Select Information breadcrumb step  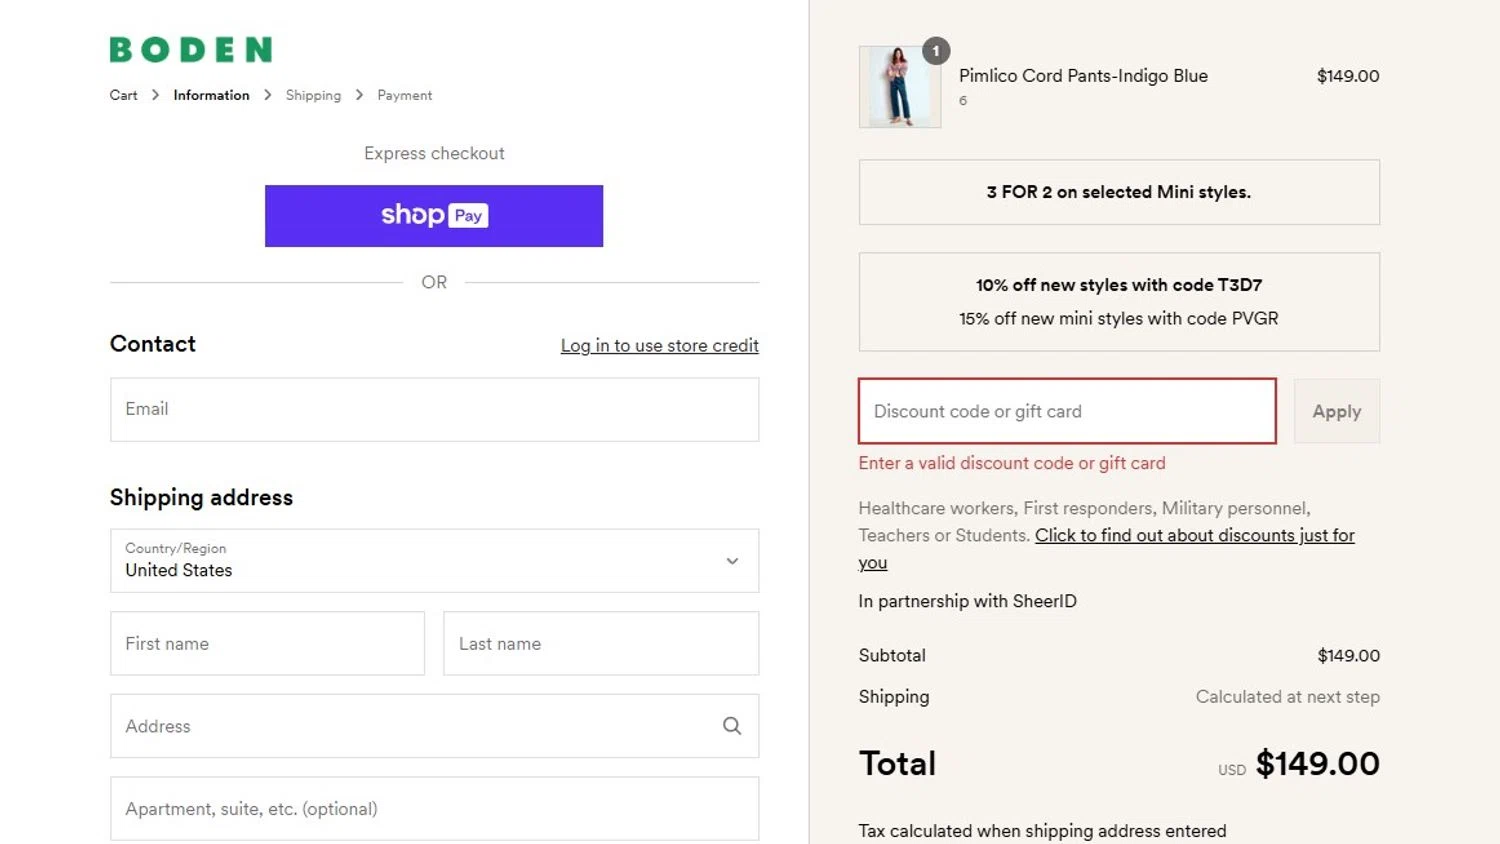click(211, 95)
